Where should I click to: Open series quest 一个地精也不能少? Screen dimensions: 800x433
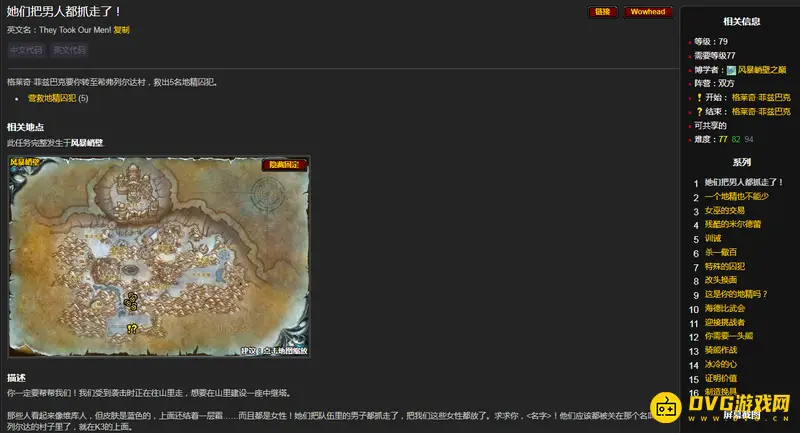[x=736, y=196]
